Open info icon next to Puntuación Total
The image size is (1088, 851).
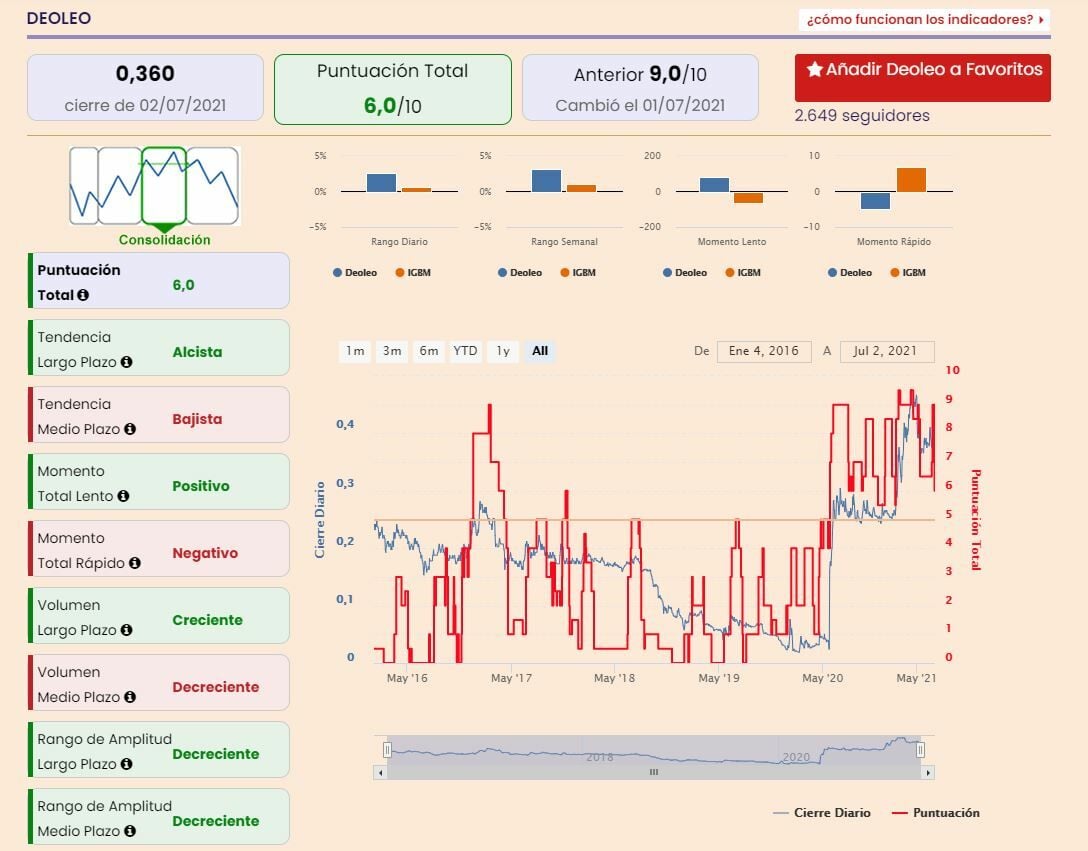point(83,295)
